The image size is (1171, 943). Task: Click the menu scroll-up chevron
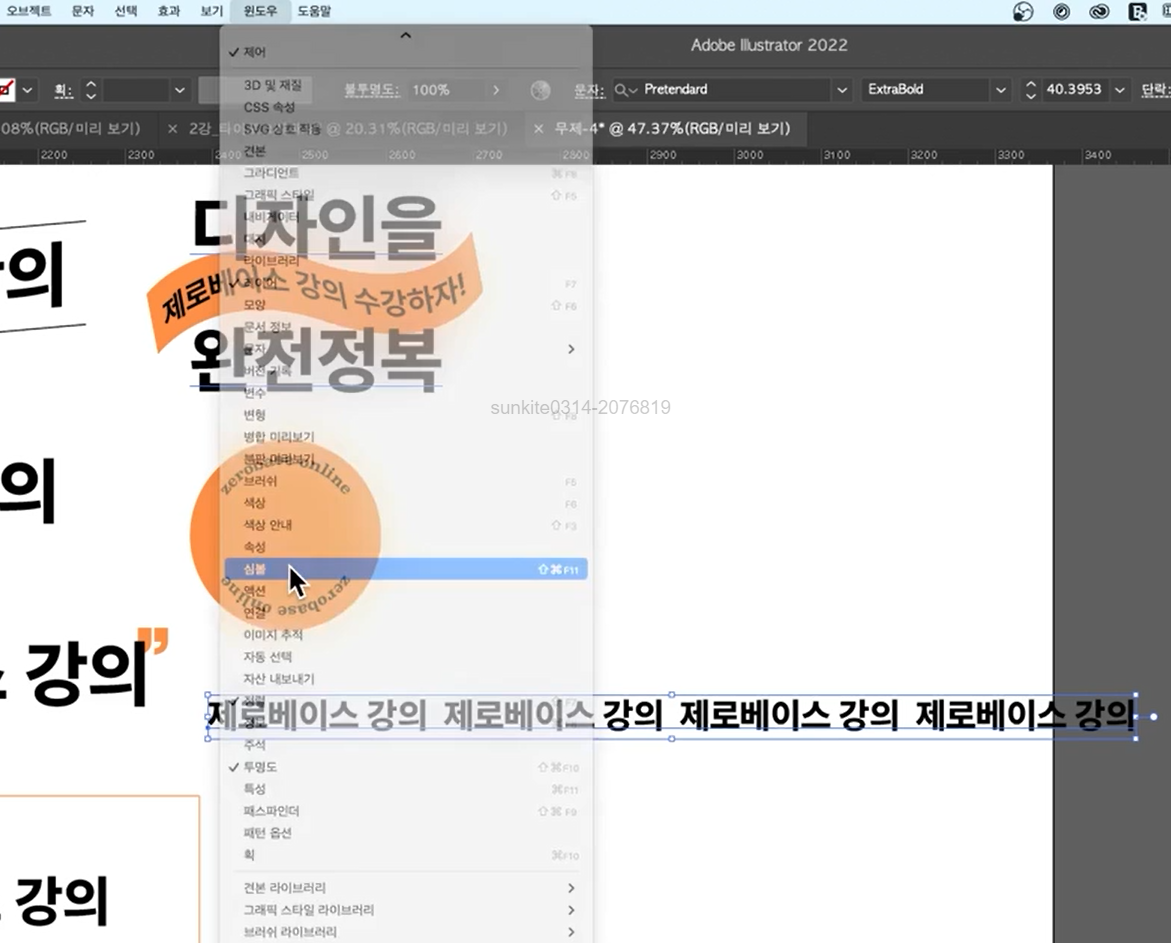[406, 35]
